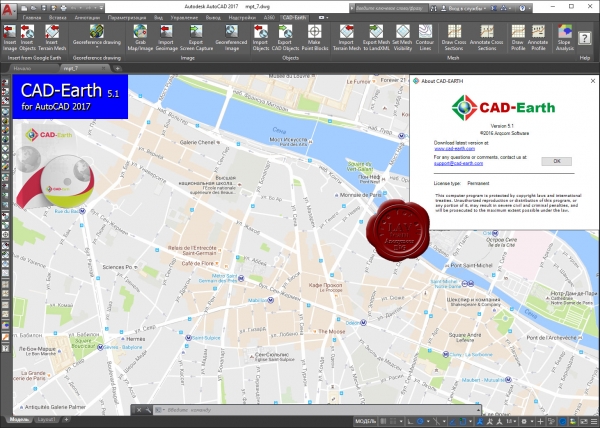The image size is (600, 428).
Task: Select the Annotate Profile tool
Action: click(x=538, y=37)
